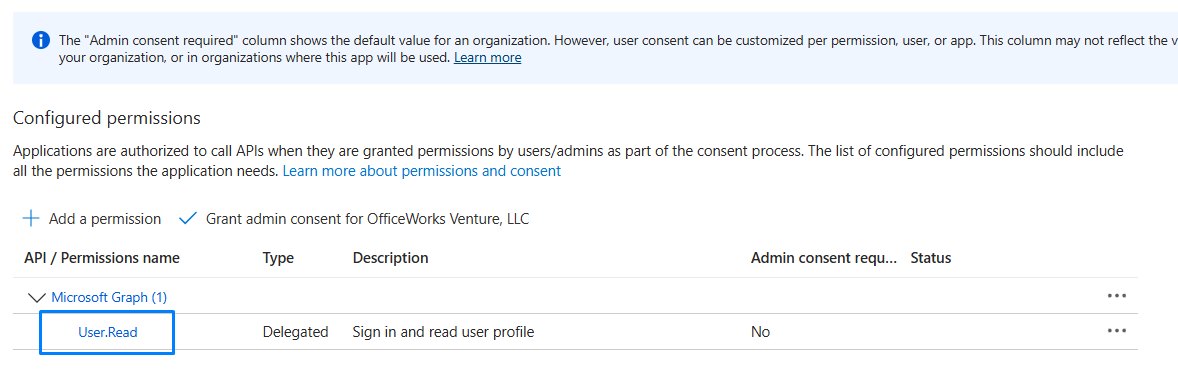Open ellipsis menu for User.Read row
Screen dimensions: 1178x388
pyautogui.click(x=1116, y=330)
